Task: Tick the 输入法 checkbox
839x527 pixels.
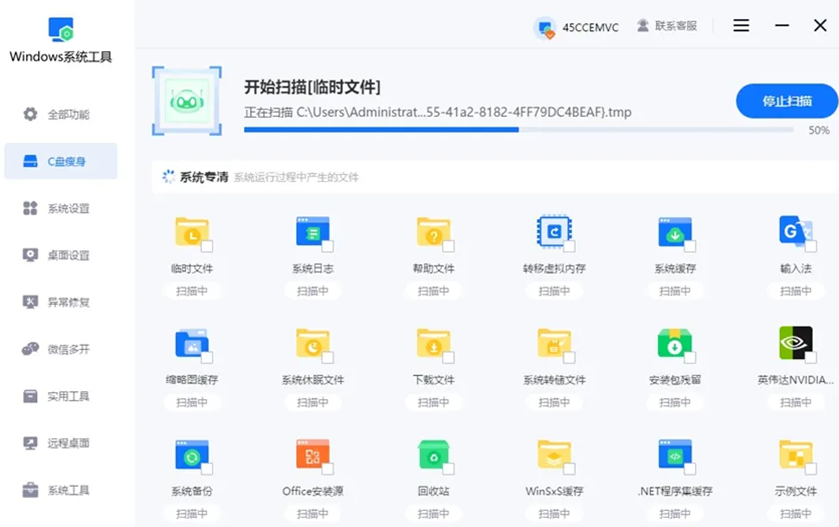Action: coord(811,246)
